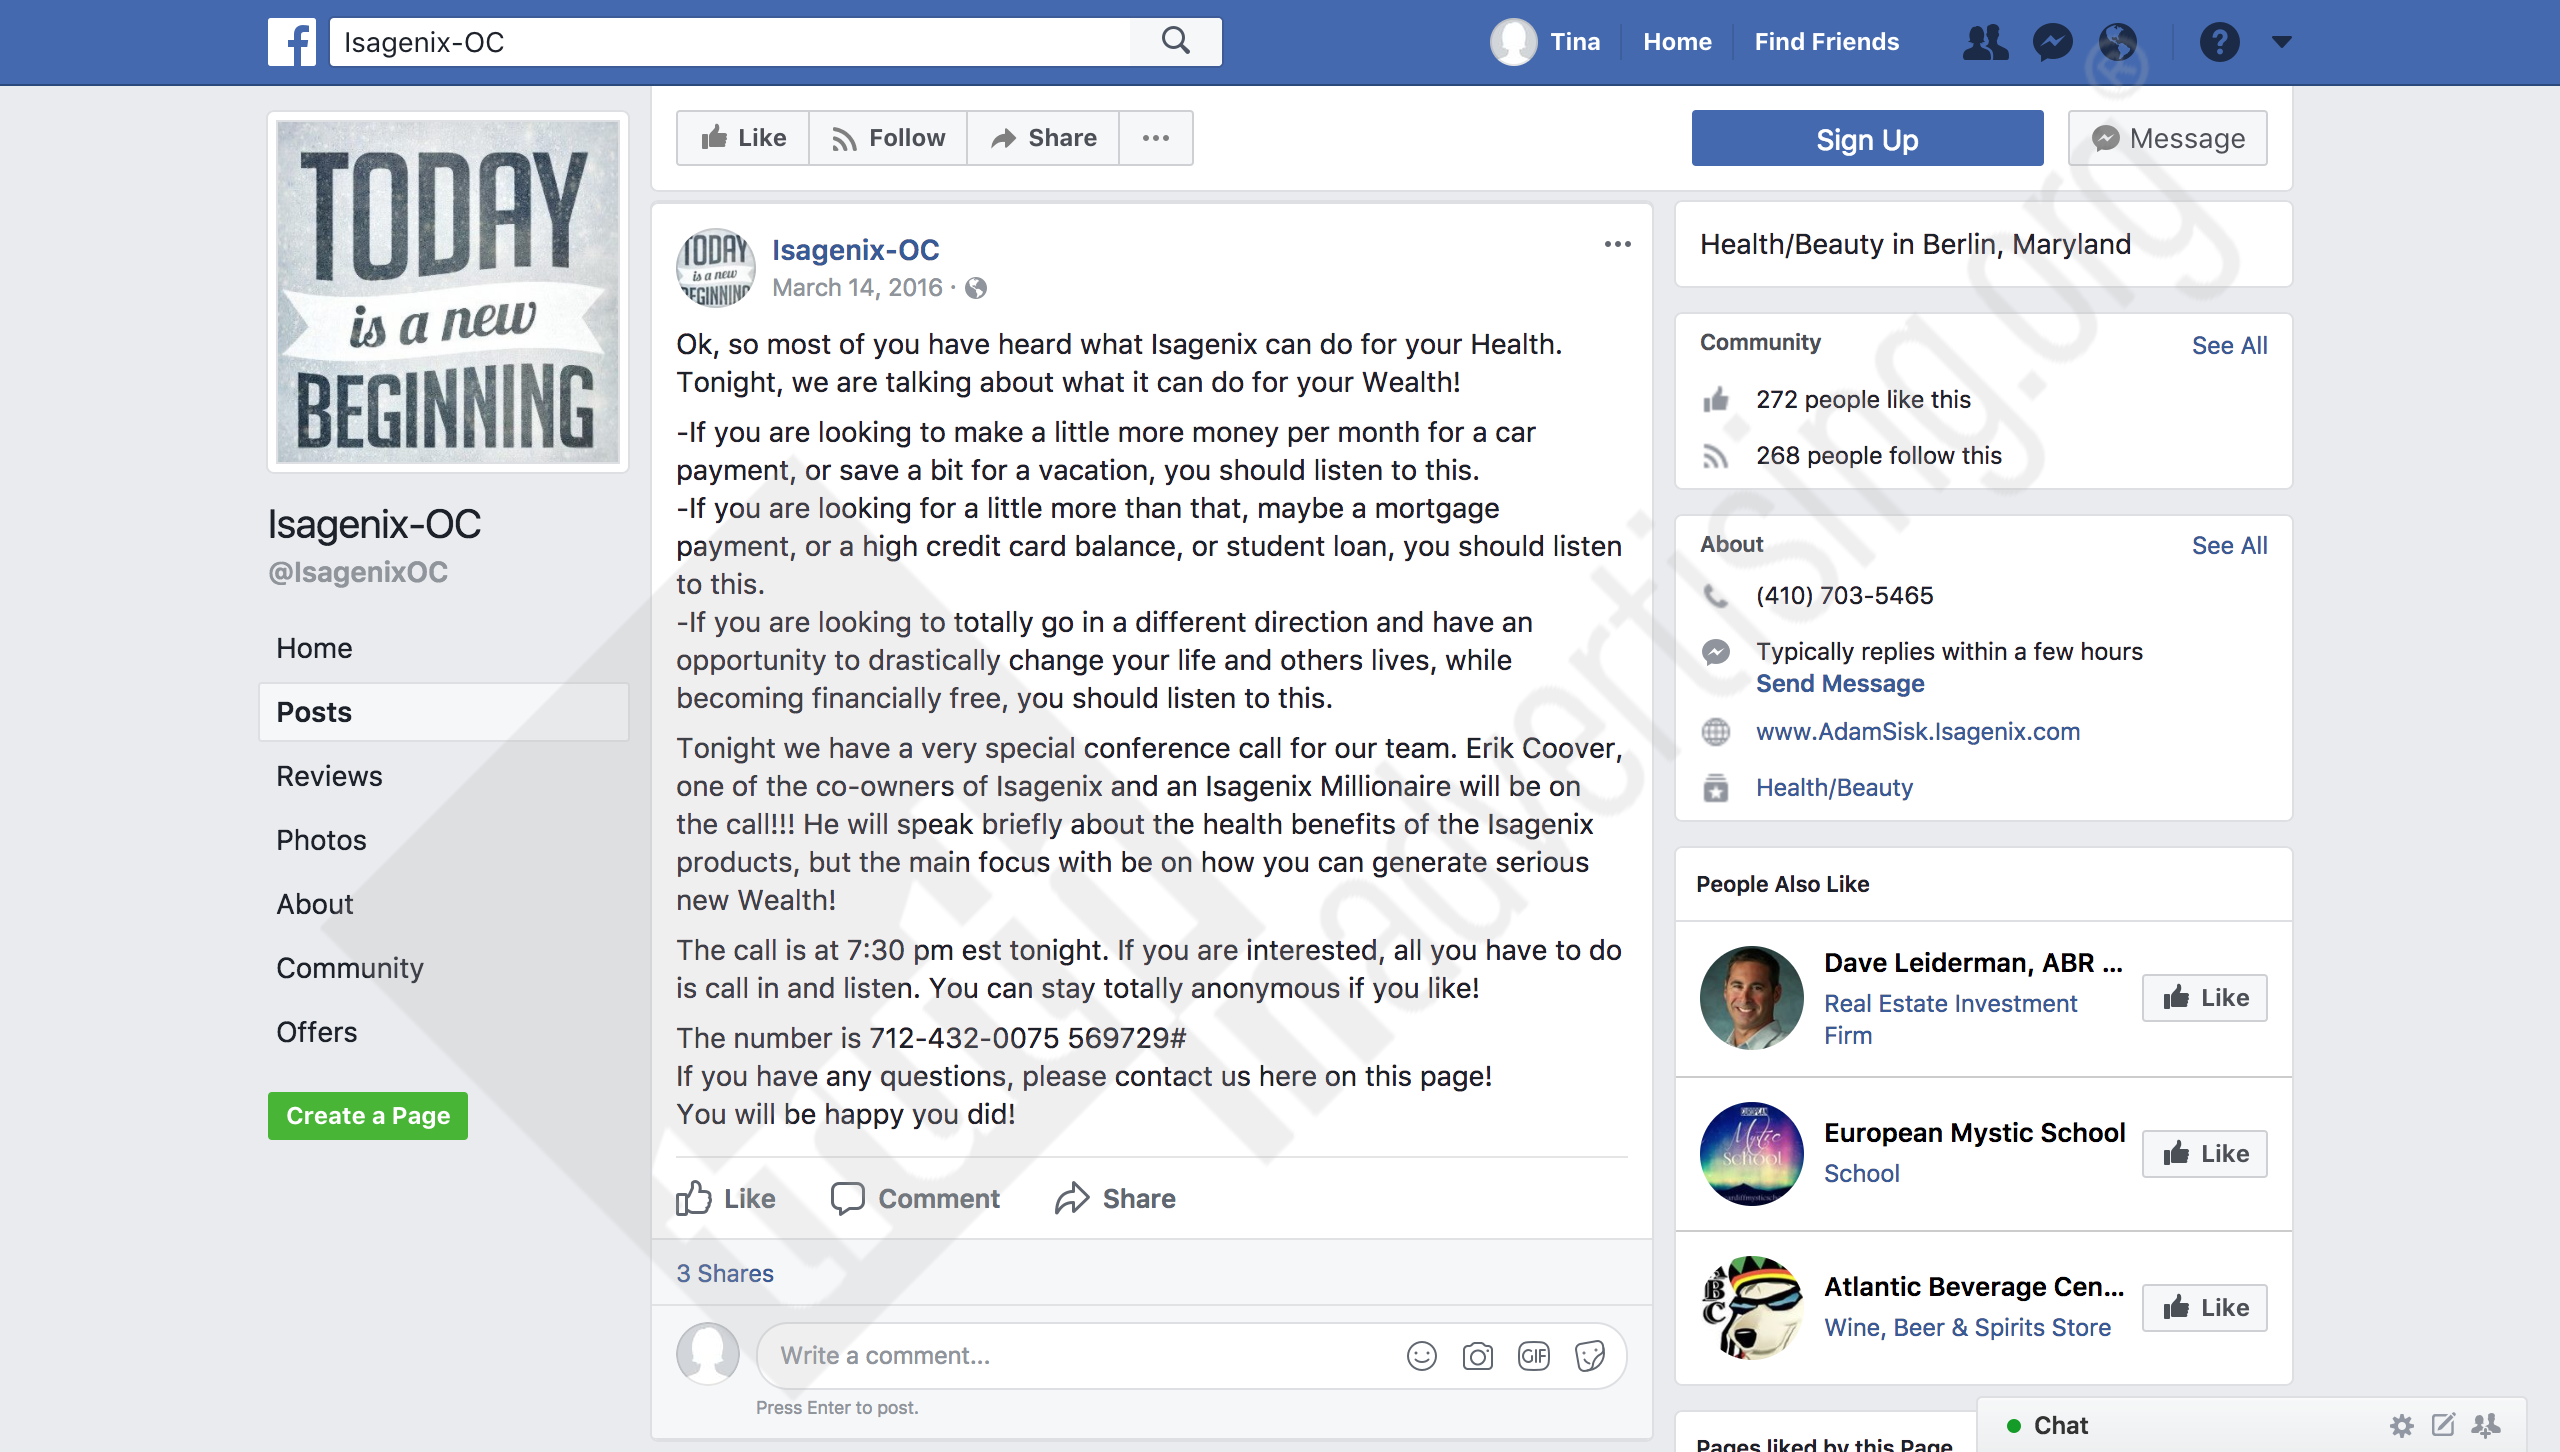Click the post author avatar thumbnail
The image size is (2560, 1452).
[x=715, y=268]
